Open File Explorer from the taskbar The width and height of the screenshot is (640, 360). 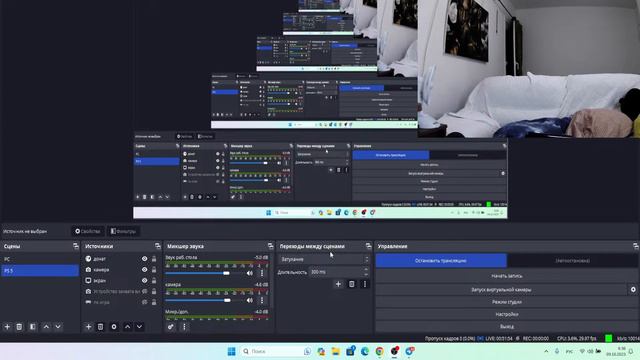tap(336, 351)
